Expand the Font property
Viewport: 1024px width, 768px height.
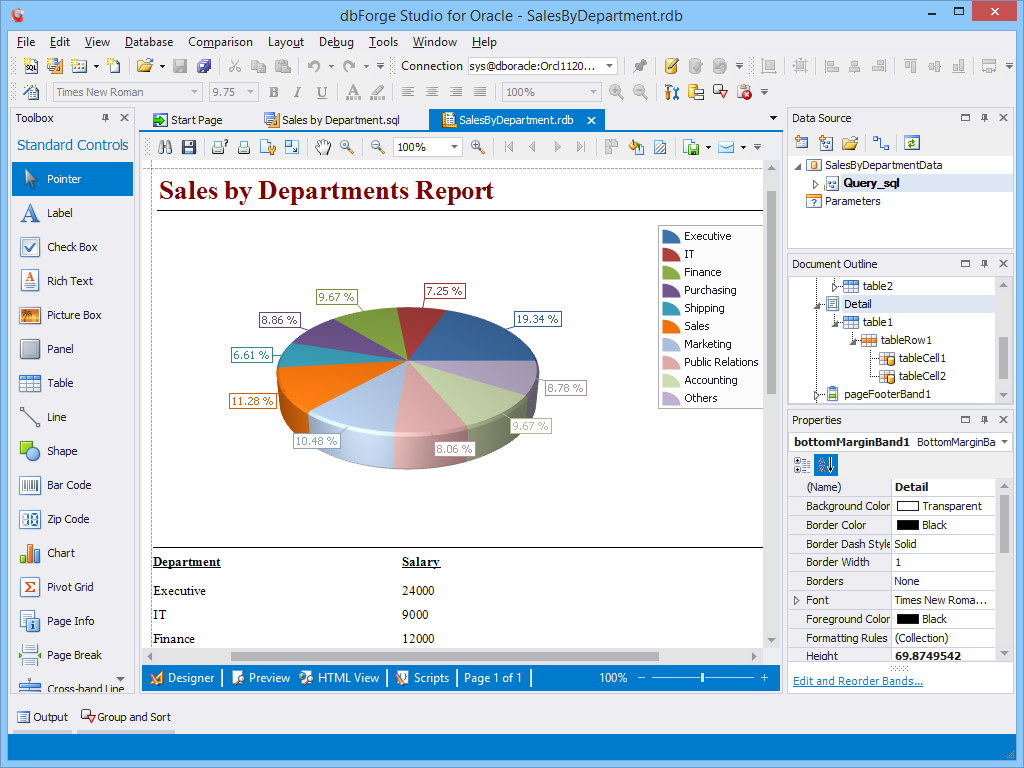[x=797, y=600]
